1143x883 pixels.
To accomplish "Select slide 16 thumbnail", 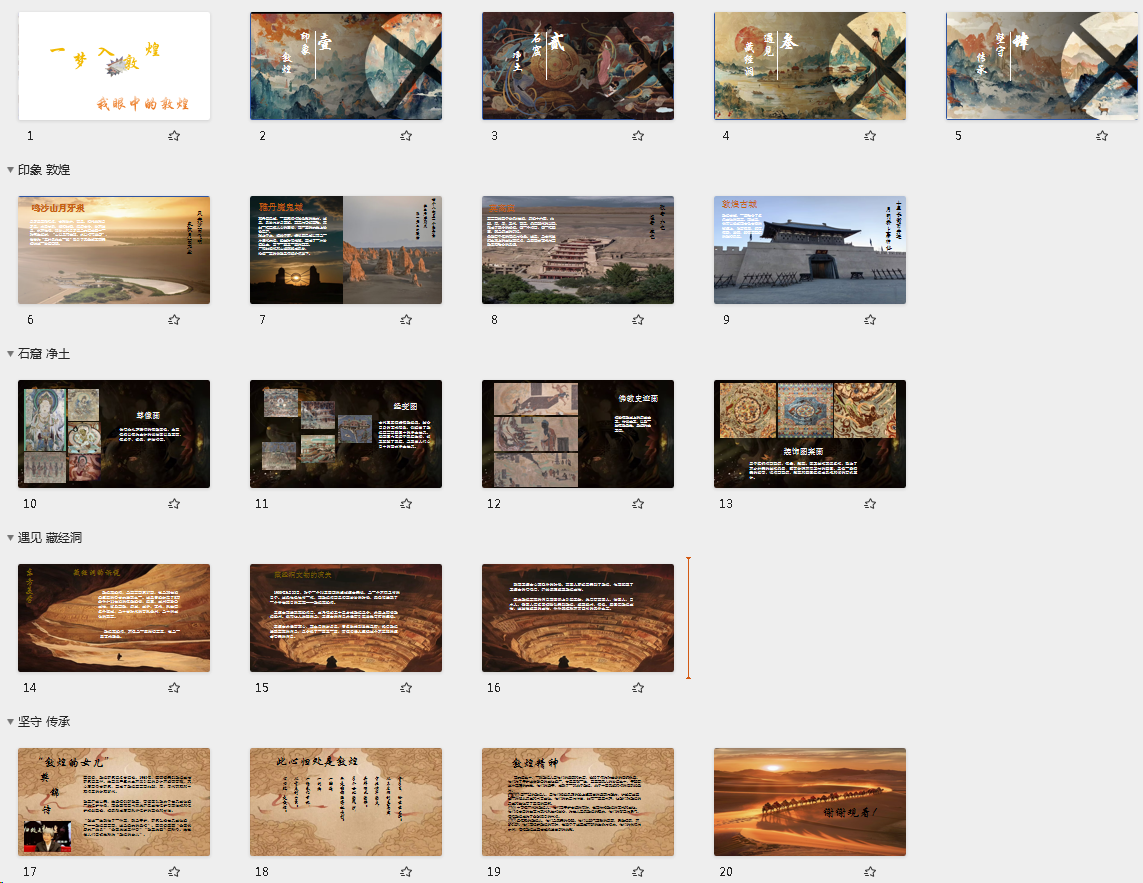I will [x=577, y=618].
